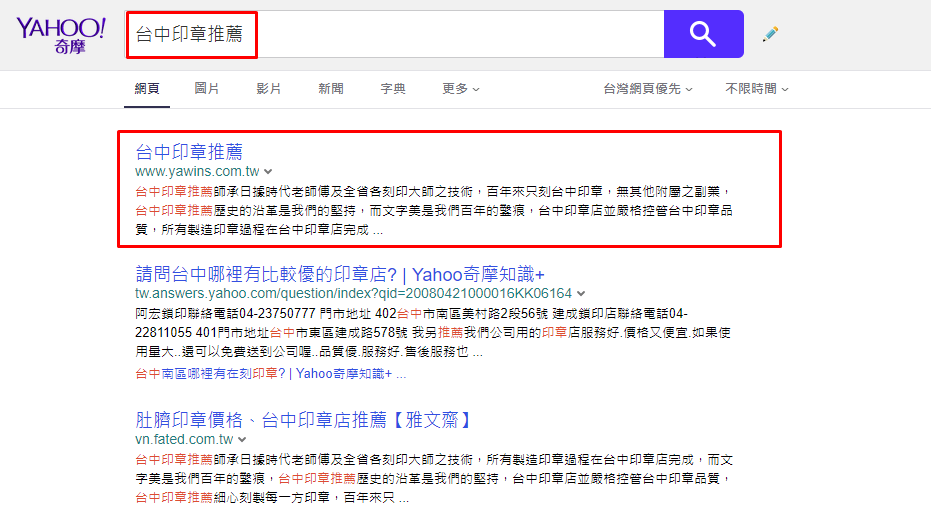
Task: Open 請問台中哪裡有比較優的印章店 result link
Action: coord(340,274)
